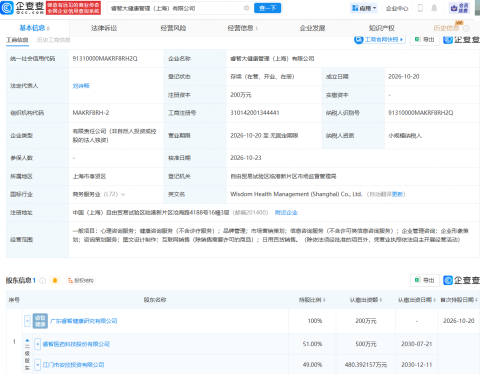This screenshot has width=480, height=374.
Task: Click the 更新 link after English name
Action: (x=397, y=194)
